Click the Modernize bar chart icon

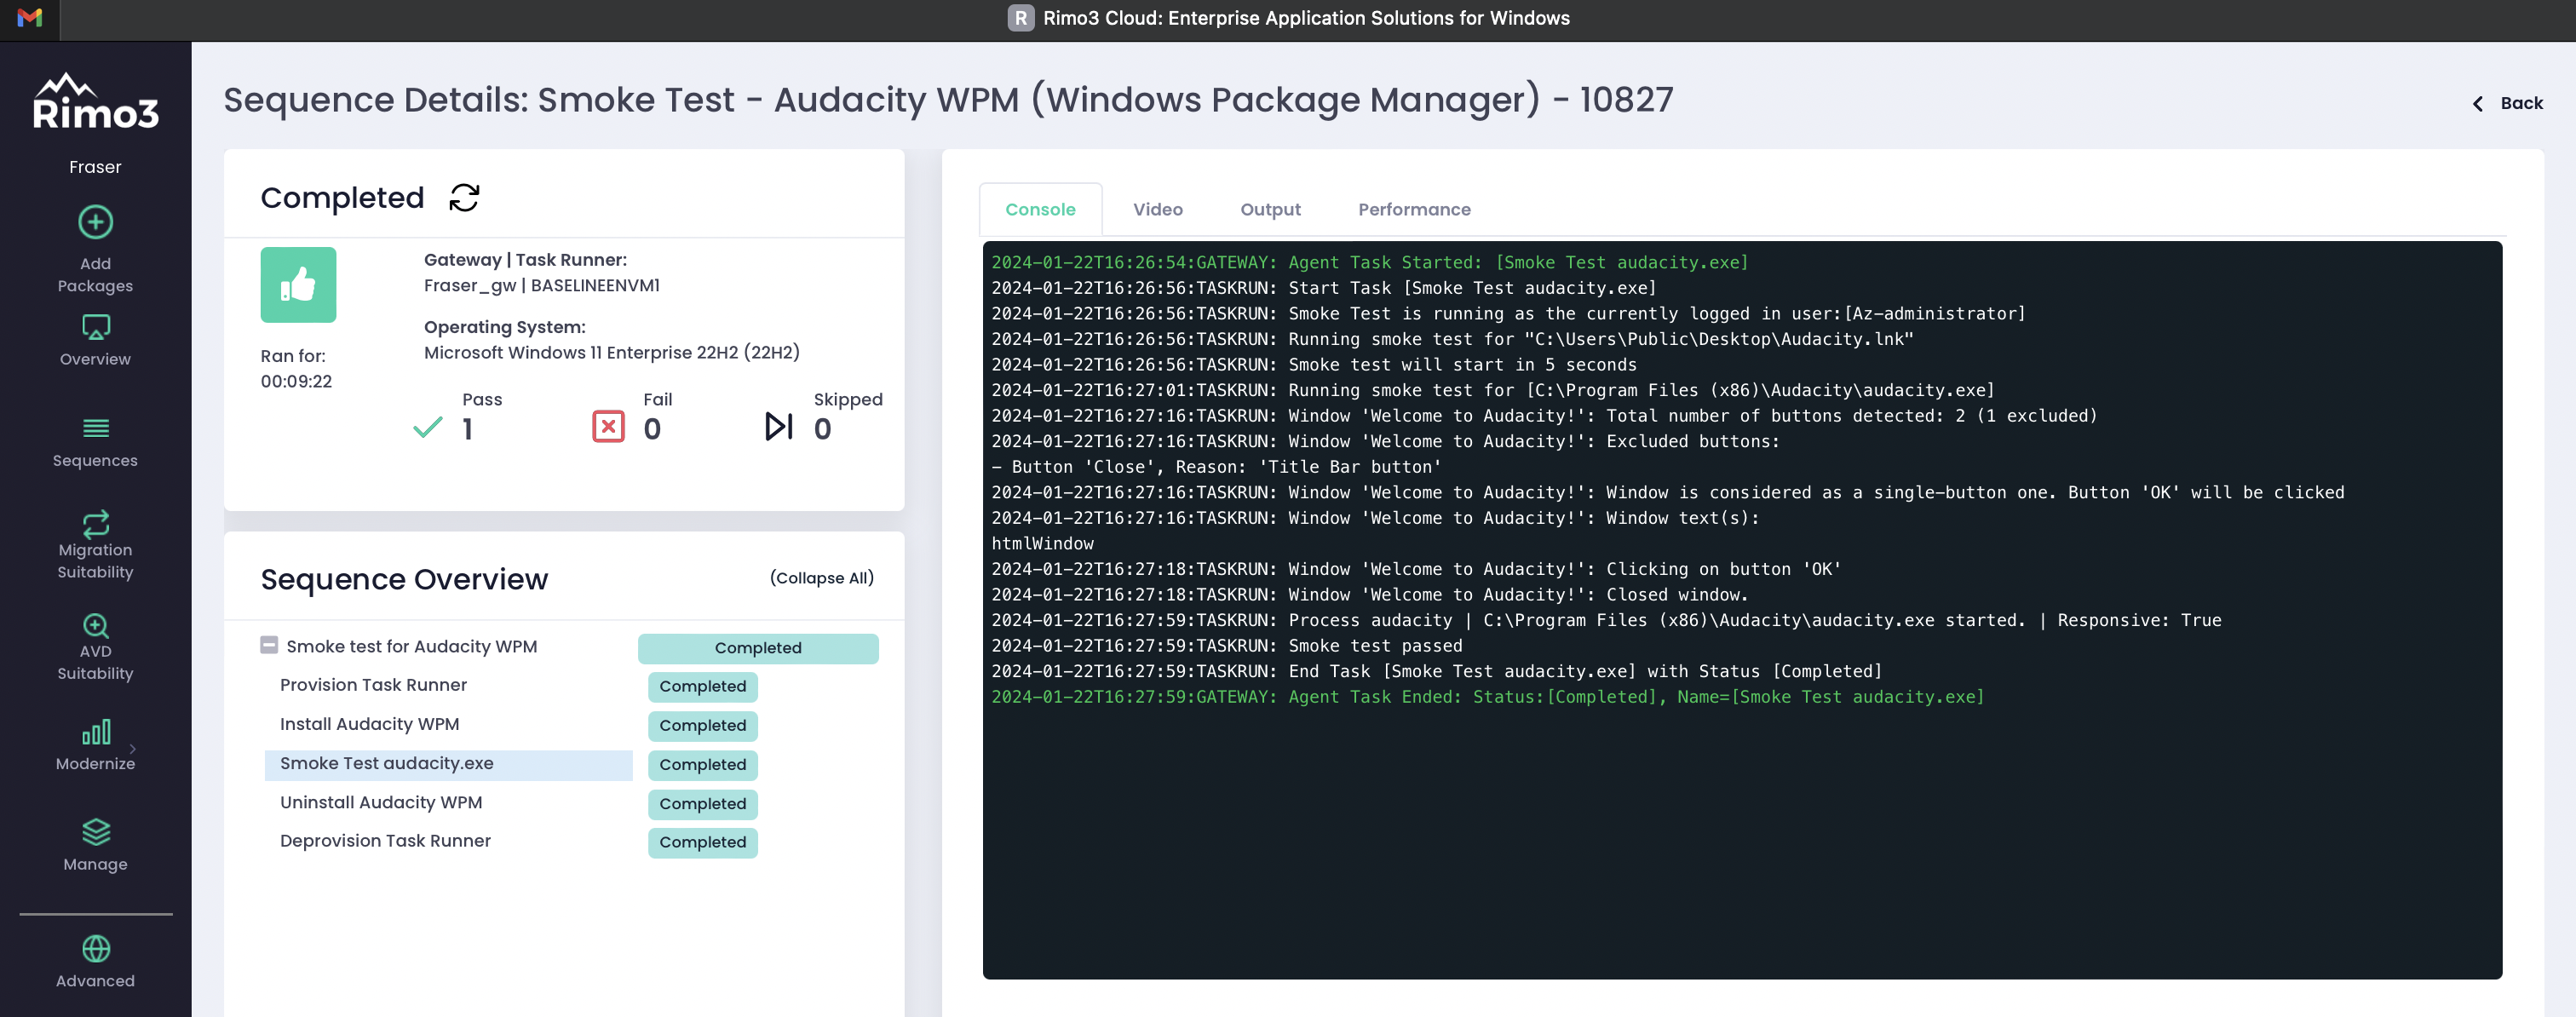(x=95, y=732)
